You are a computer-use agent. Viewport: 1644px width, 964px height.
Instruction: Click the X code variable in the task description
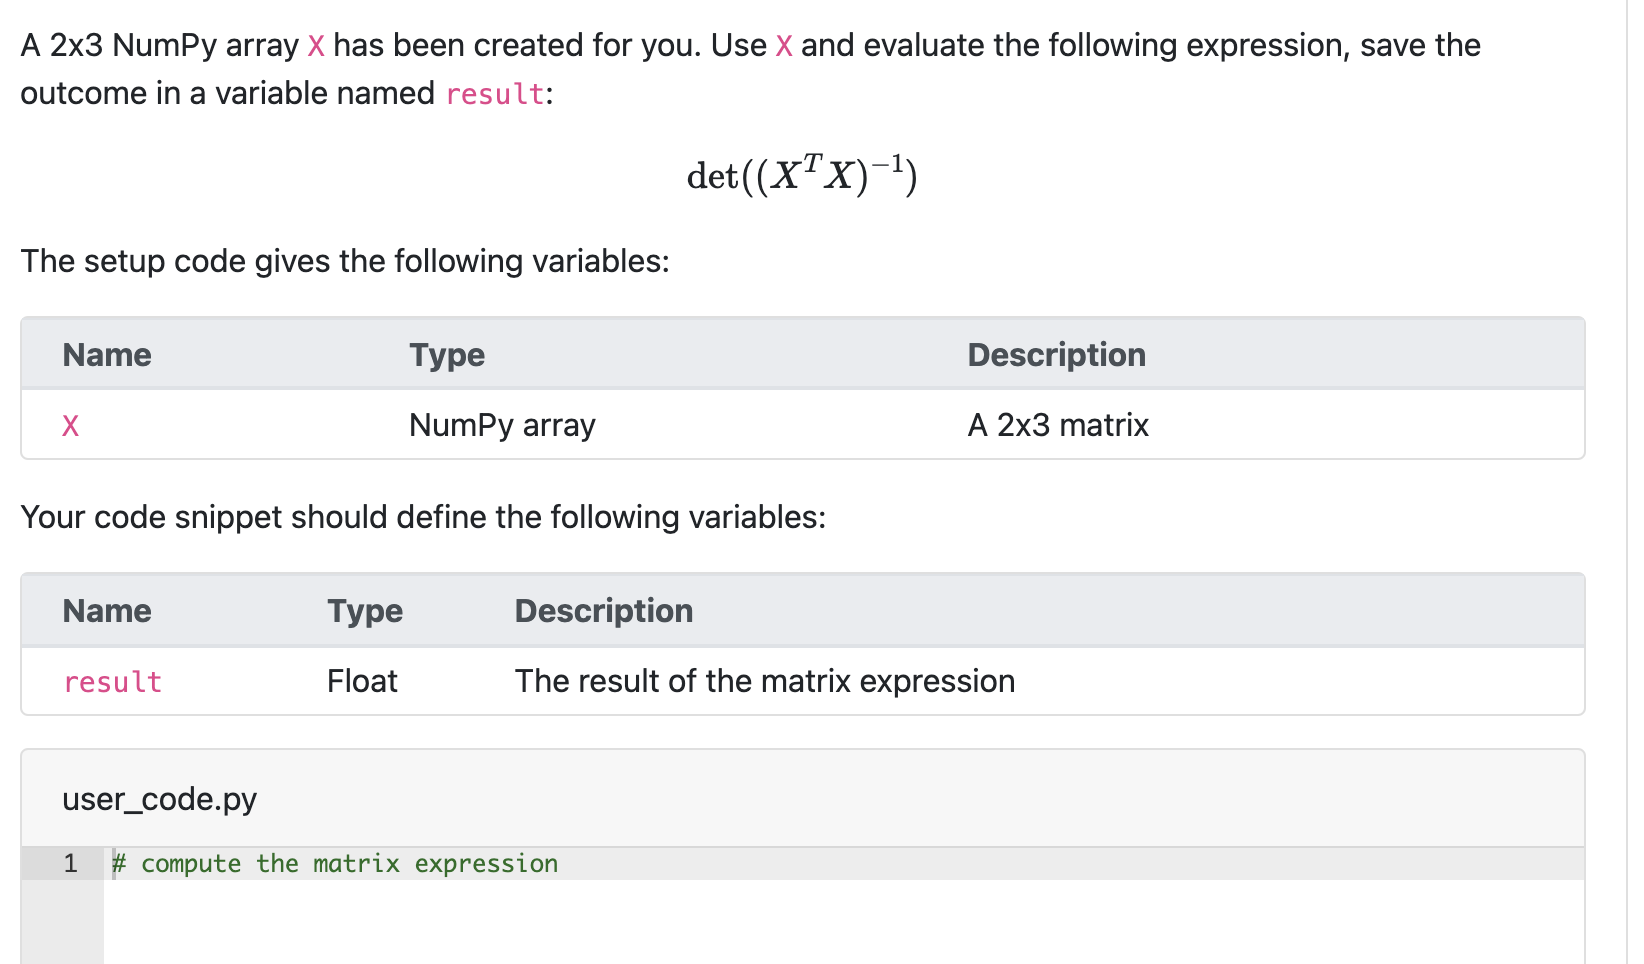pos(316,45)
